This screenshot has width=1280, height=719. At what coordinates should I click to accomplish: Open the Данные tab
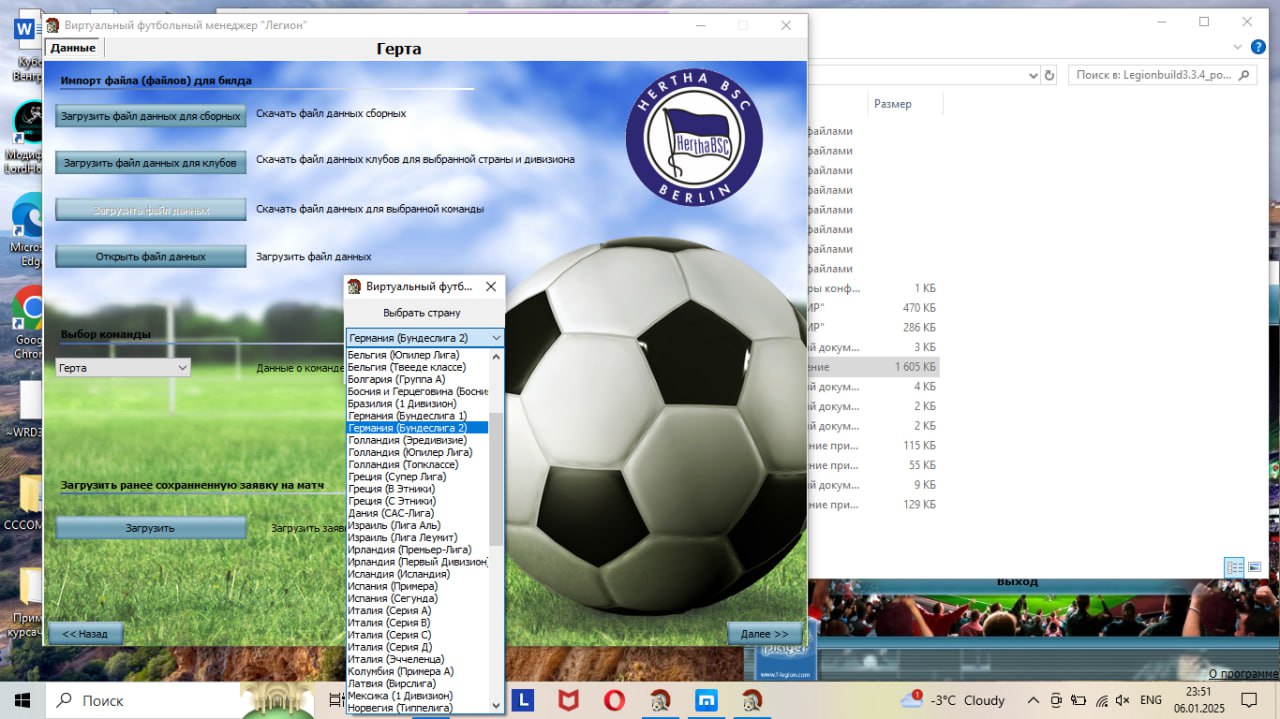[x=73, y=48]
